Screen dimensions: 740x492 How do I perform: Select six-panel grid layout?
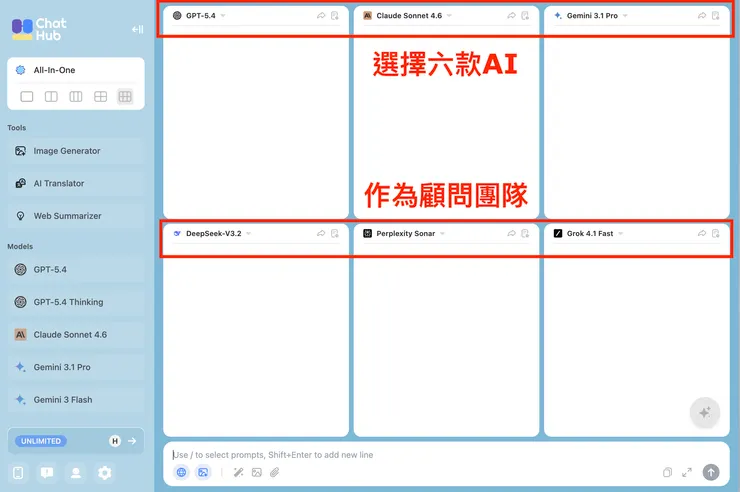click(125, 97)
